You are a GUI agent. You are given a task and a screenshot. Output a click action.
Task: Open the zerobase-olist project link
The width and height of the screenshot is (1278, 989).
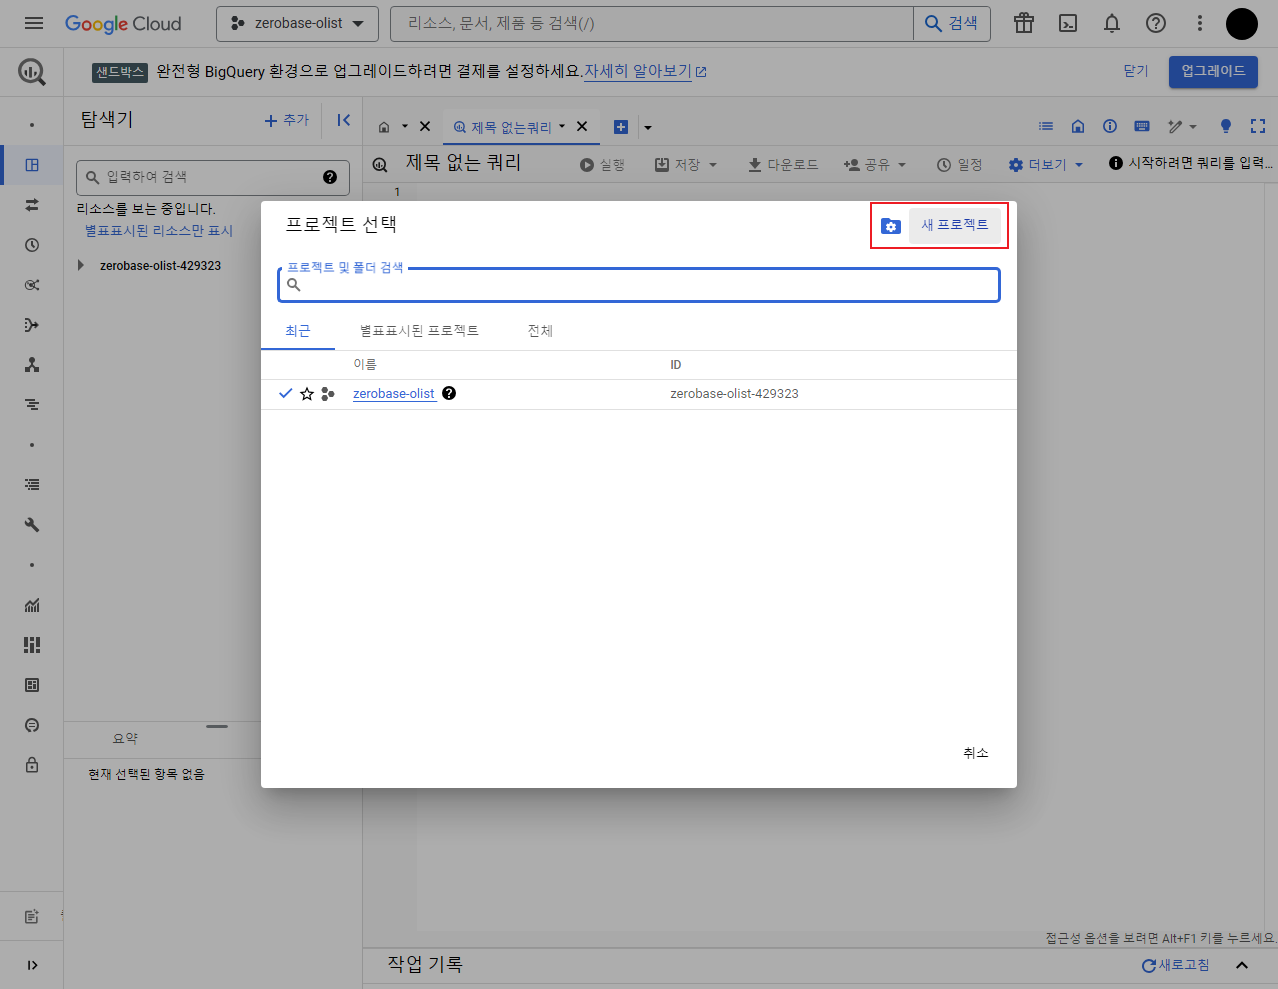point(394,394)
